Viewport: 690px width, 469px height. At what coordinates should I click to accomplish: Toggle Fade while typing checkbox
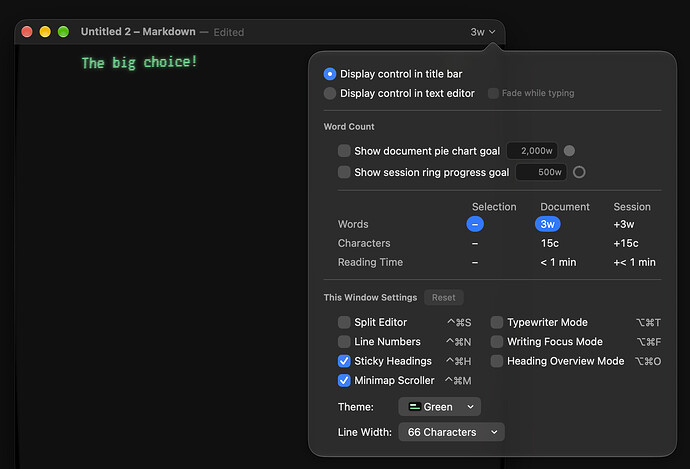coord(493,93)
